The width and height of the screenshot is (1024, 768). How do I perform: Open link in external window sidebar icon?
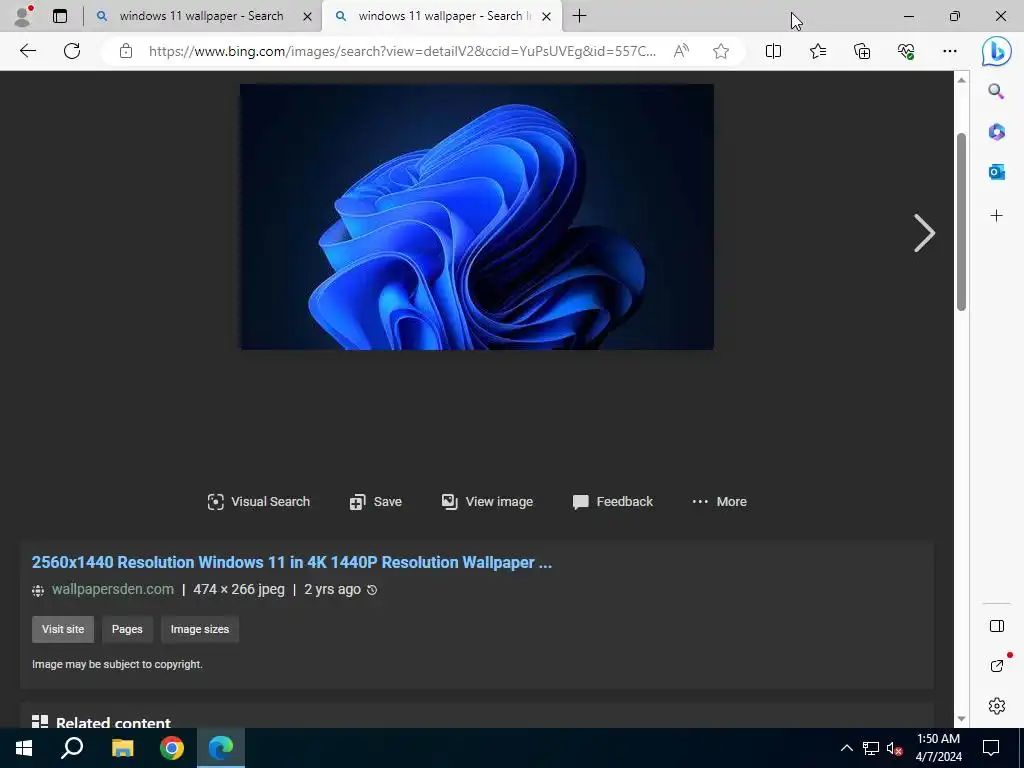coord(997,666)
